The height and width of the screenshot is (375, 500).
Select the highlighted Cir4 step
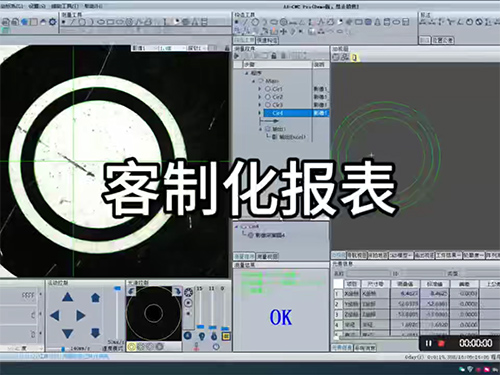(x=296, y=113)
